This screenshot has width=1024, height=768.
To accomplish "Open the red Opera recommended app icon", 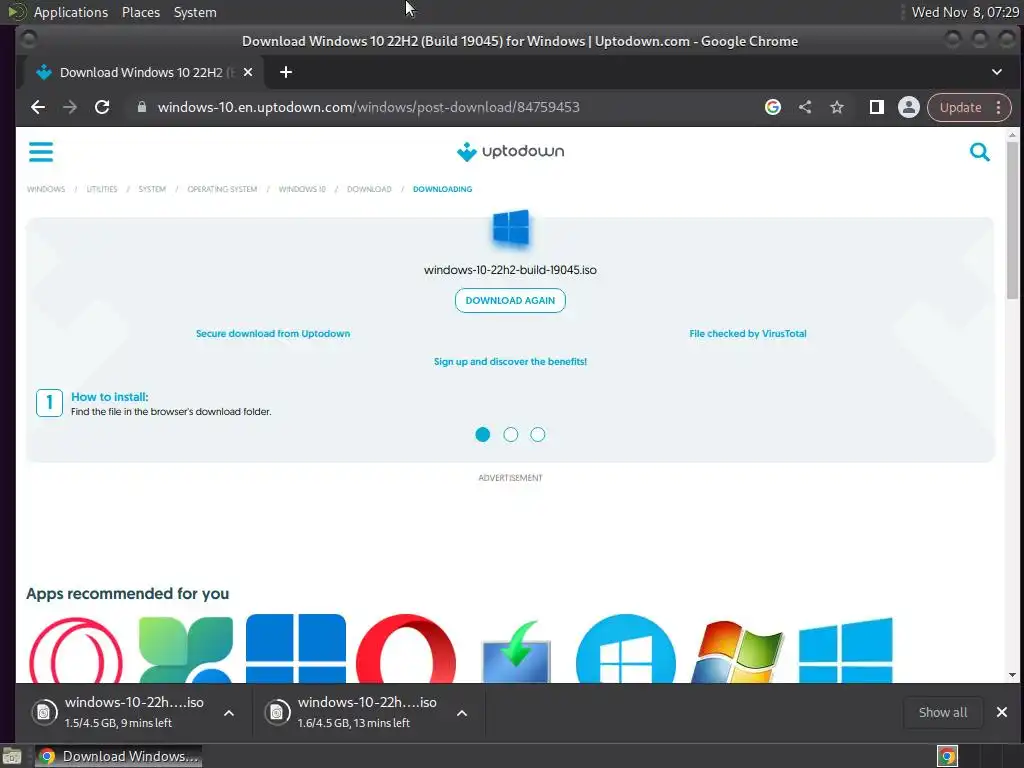I will (406, 648).
